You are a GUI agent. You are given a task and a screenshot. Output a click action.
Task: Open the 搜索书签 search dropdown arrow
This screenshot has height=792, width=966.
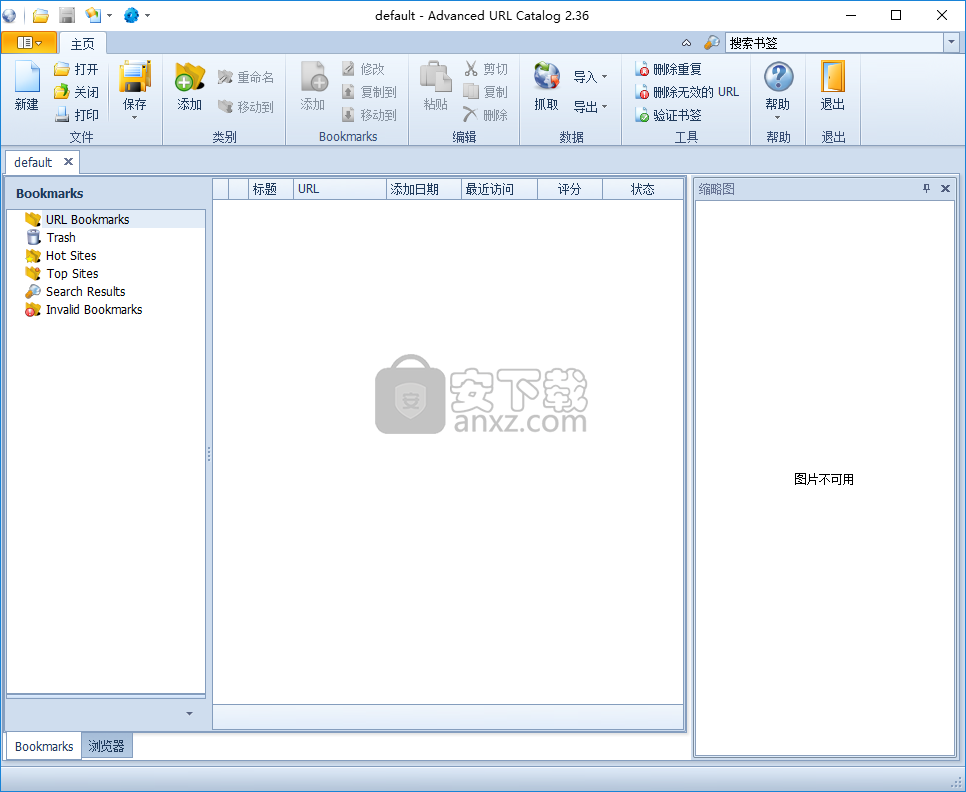tap(950, 42)
